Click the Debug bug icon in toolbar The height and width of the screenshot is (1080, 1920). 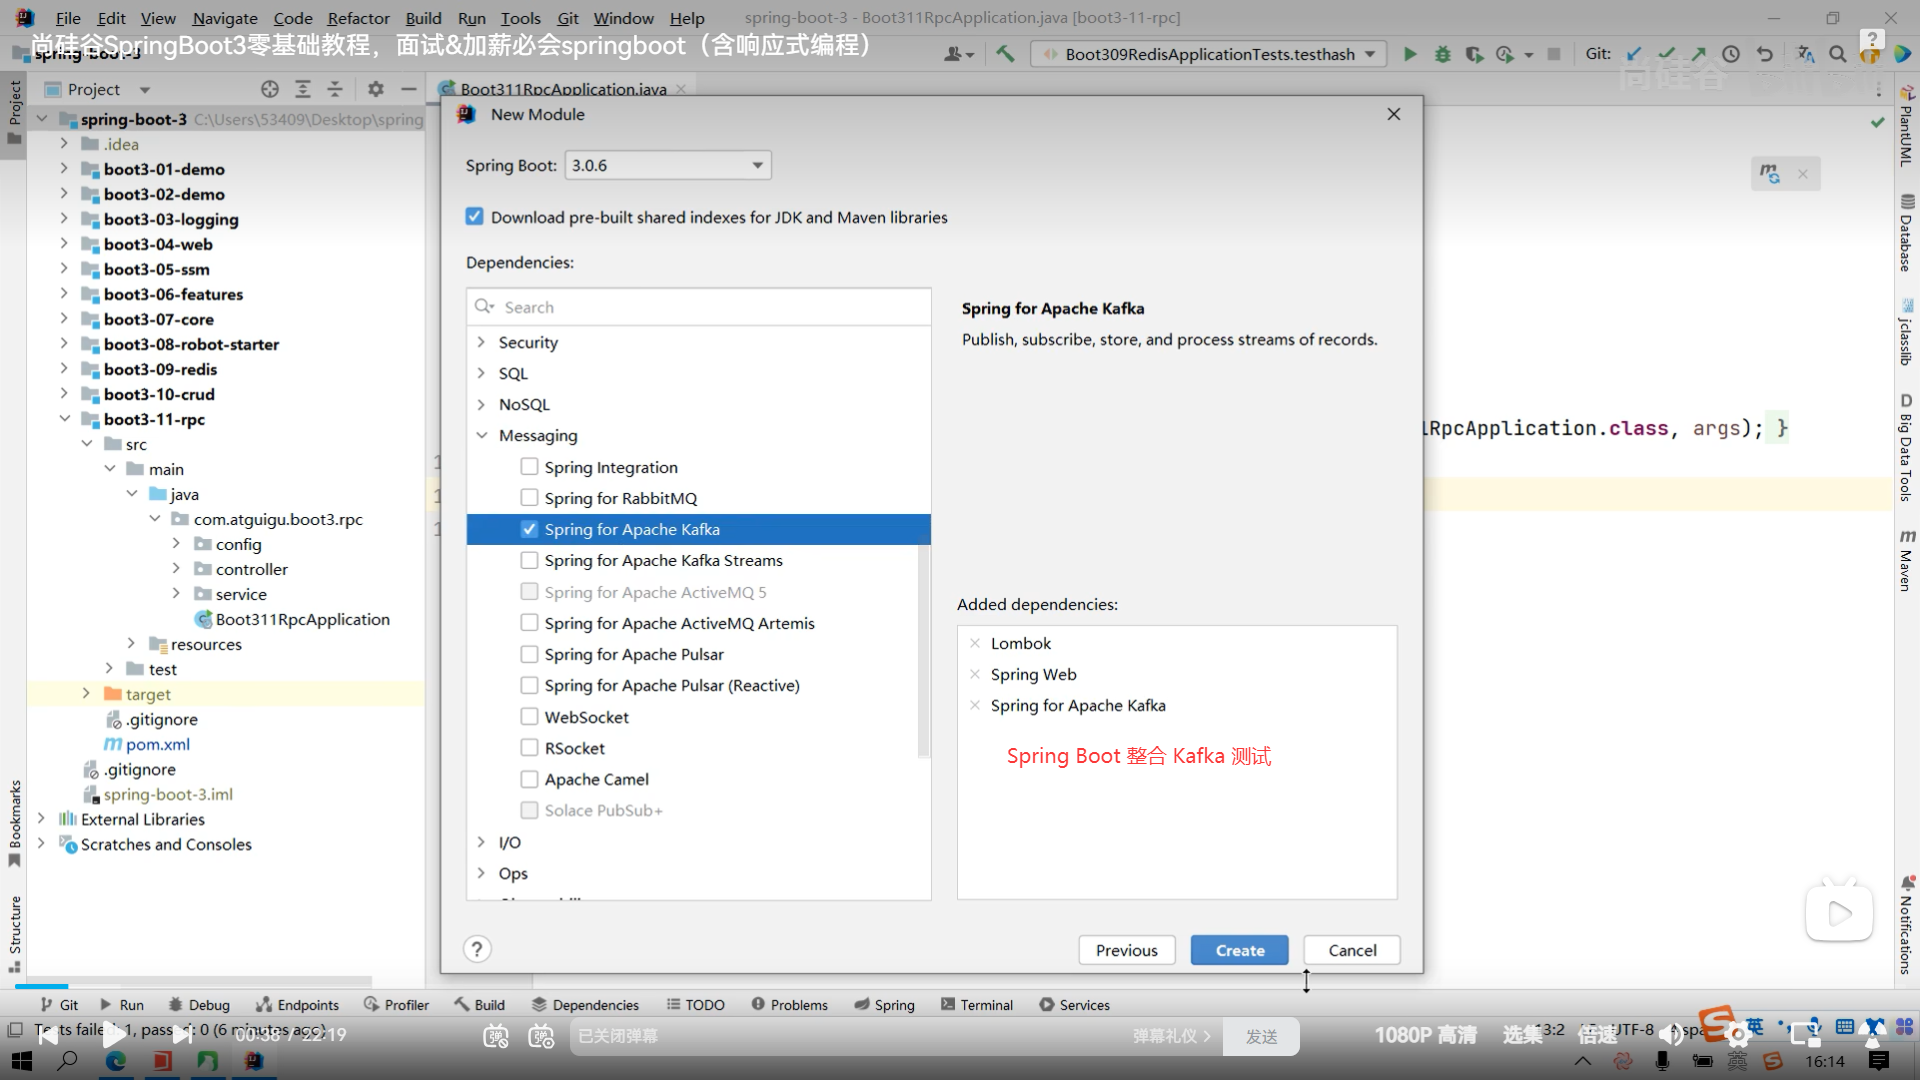(x=1442, y=54)
